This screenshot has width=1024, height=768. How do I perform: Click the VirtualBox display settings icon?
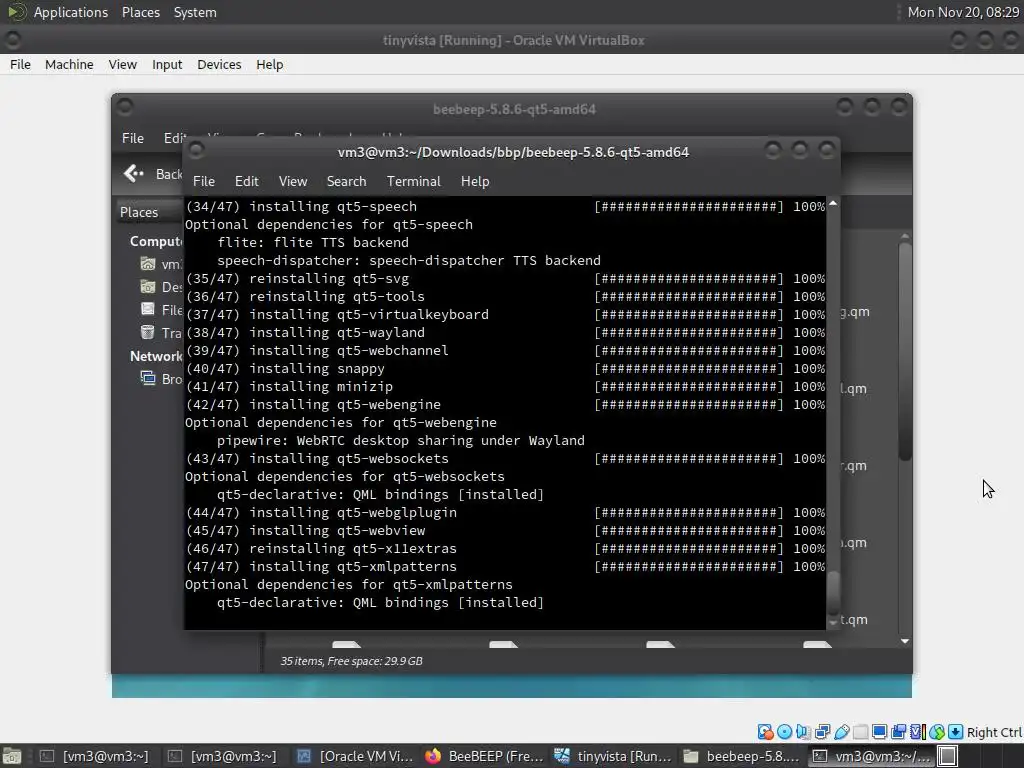880,732
